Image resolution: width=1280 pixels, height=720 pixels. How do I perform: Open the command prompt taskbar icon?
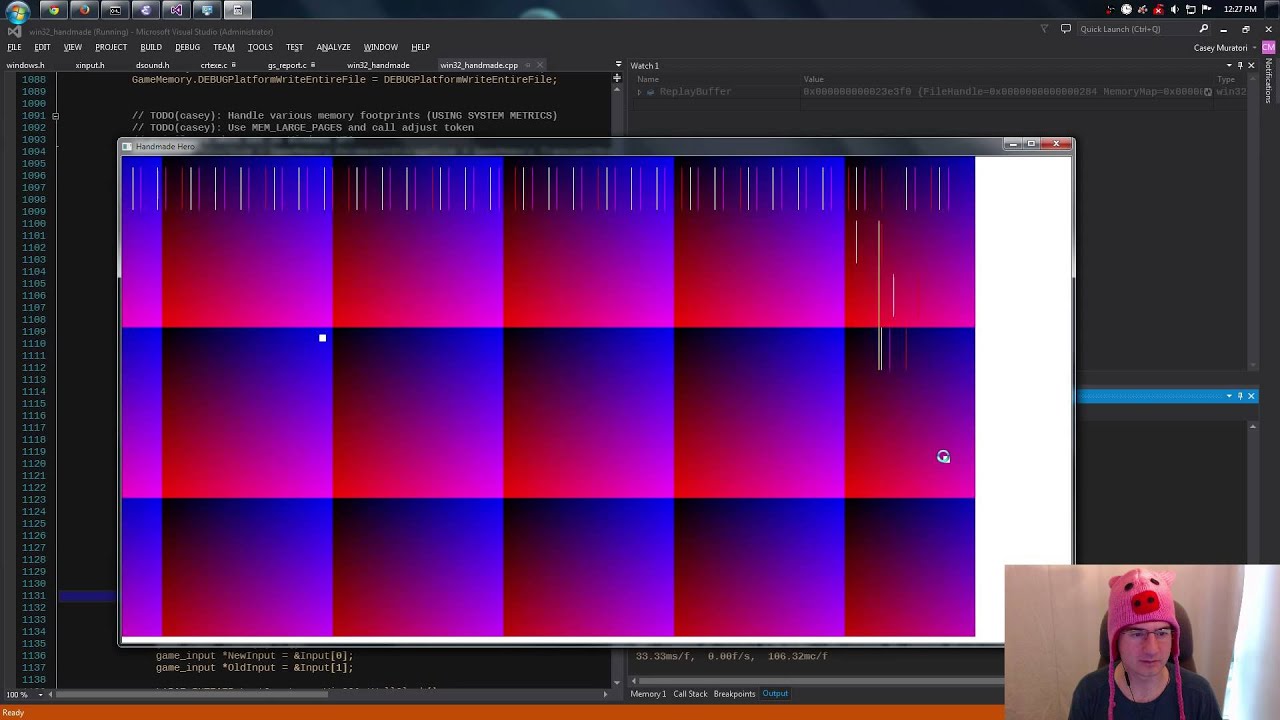tap(115, 10)
